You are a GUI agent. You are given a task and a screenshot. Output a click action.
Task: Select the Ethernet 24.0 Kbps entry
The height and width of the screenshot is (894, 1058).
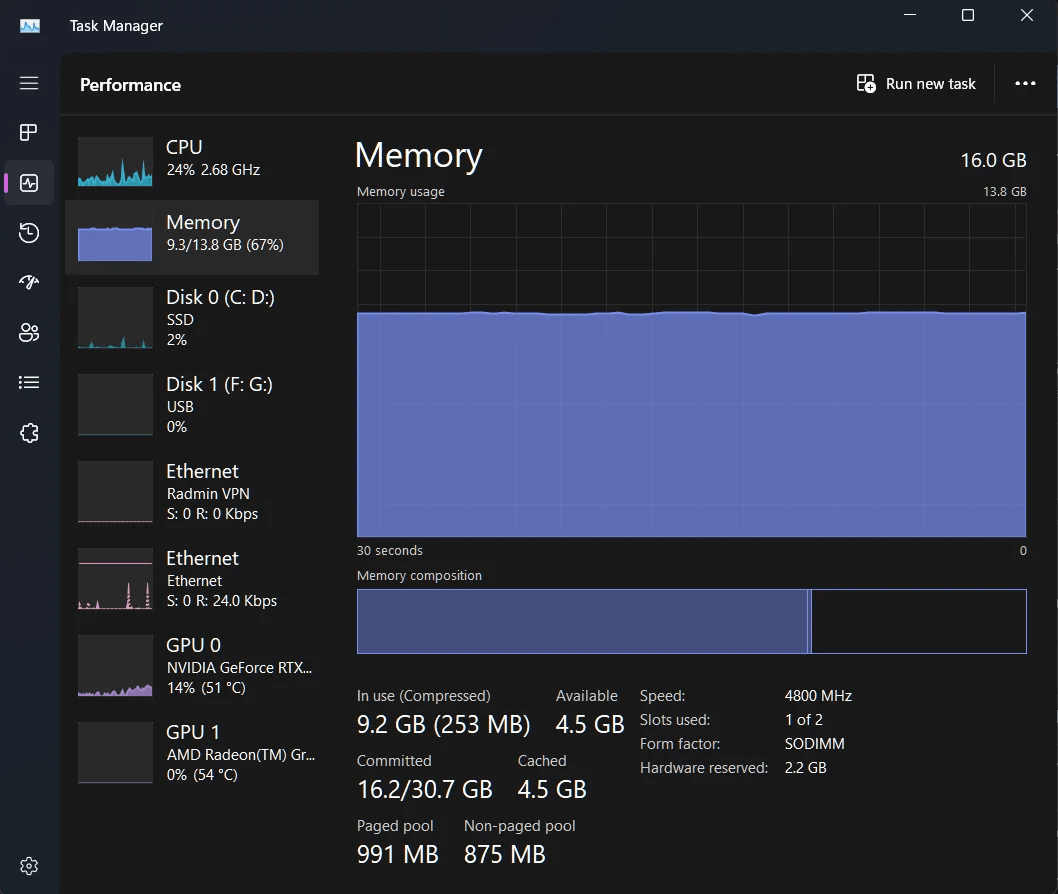pyautogui.click(x=192, y=579)
